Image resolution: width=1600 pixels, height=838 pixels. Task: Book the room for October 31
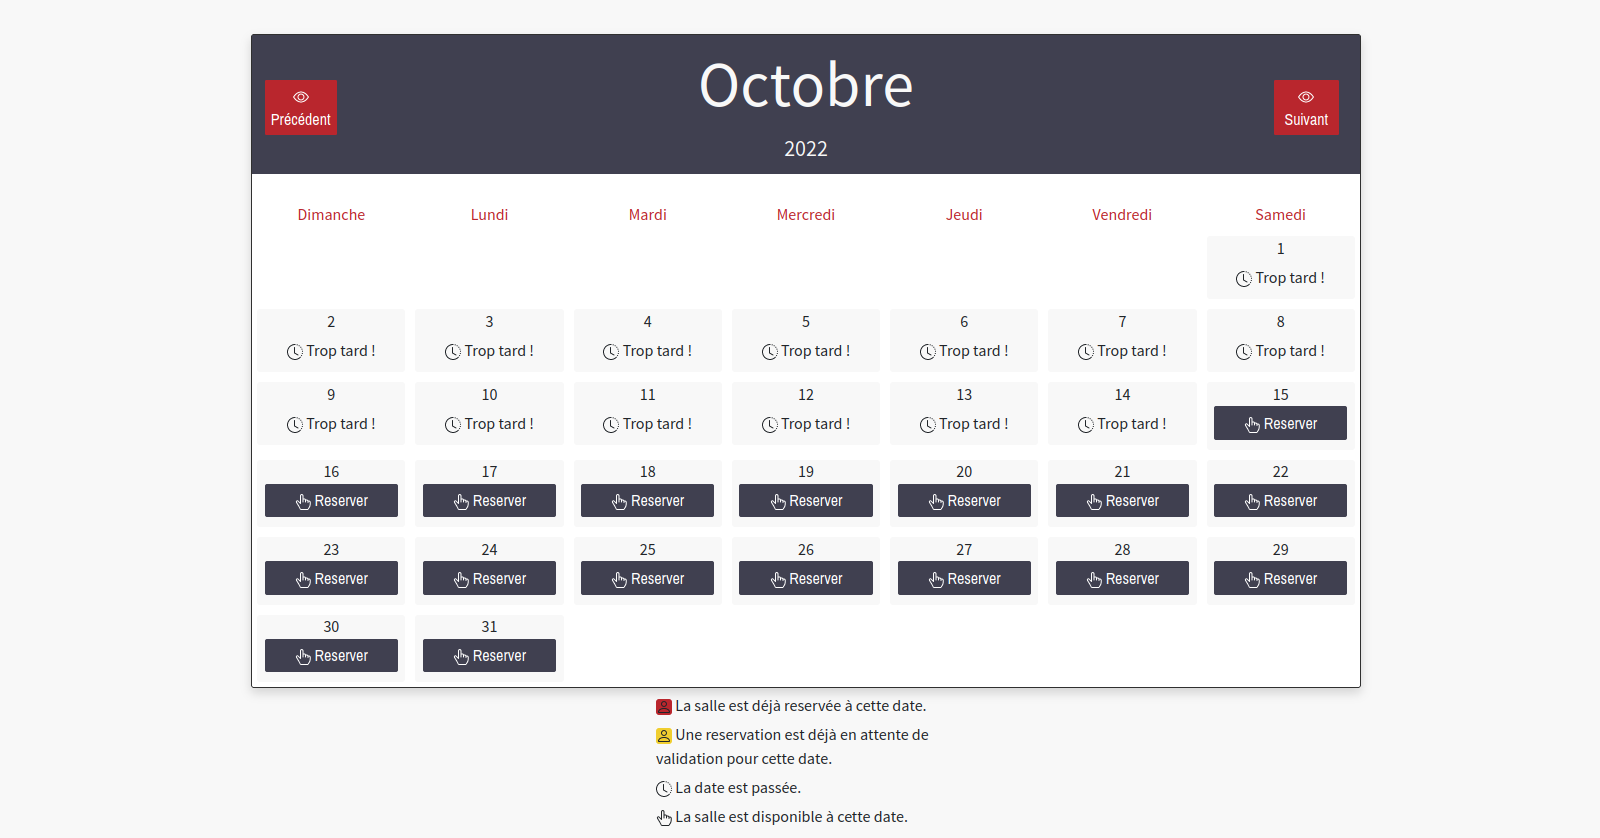click(489, 656)
